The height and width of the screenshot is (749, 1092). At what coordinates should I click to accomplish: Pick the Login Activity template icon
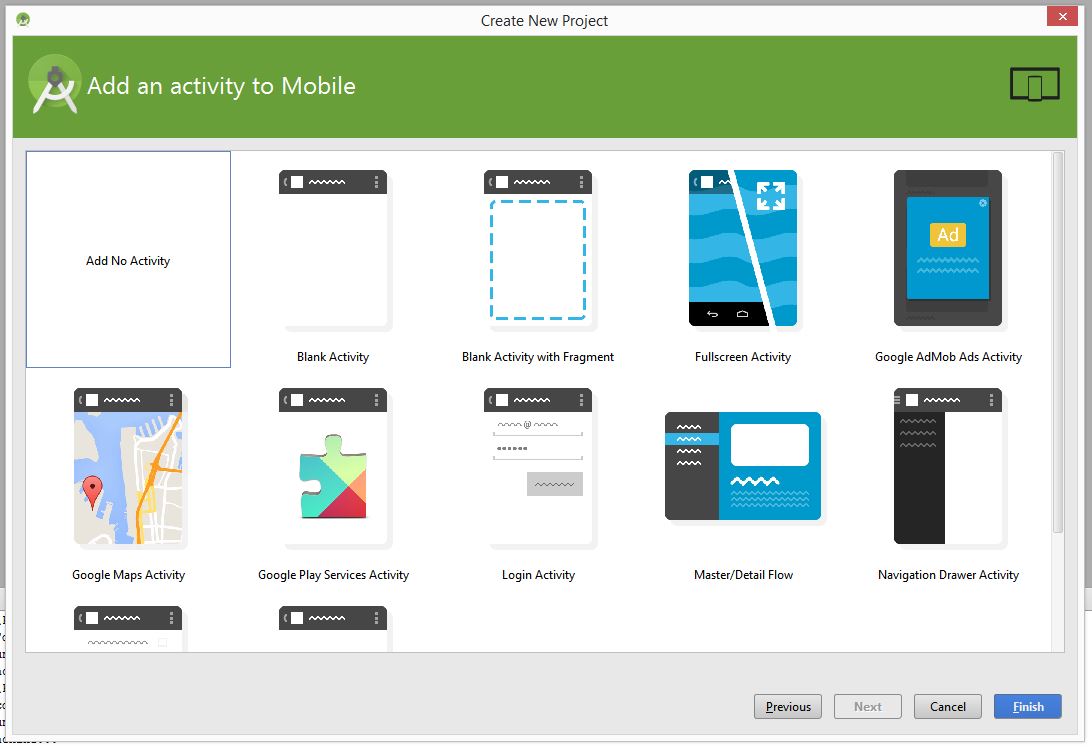(x=538, y=467)
